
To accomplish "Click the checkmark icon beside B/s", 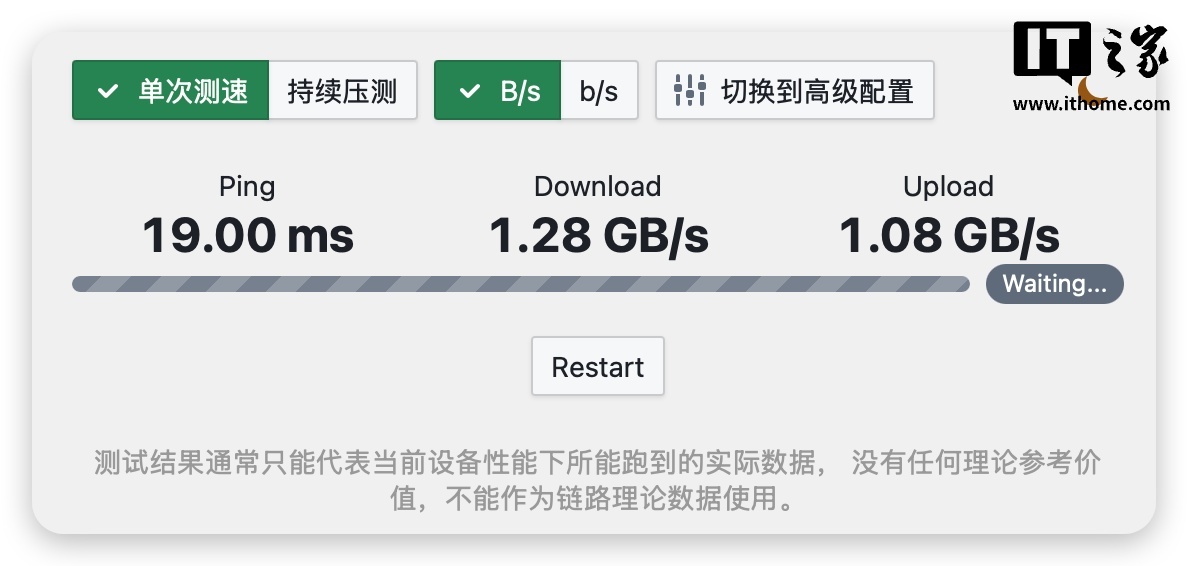I will [x=469, y=91].
